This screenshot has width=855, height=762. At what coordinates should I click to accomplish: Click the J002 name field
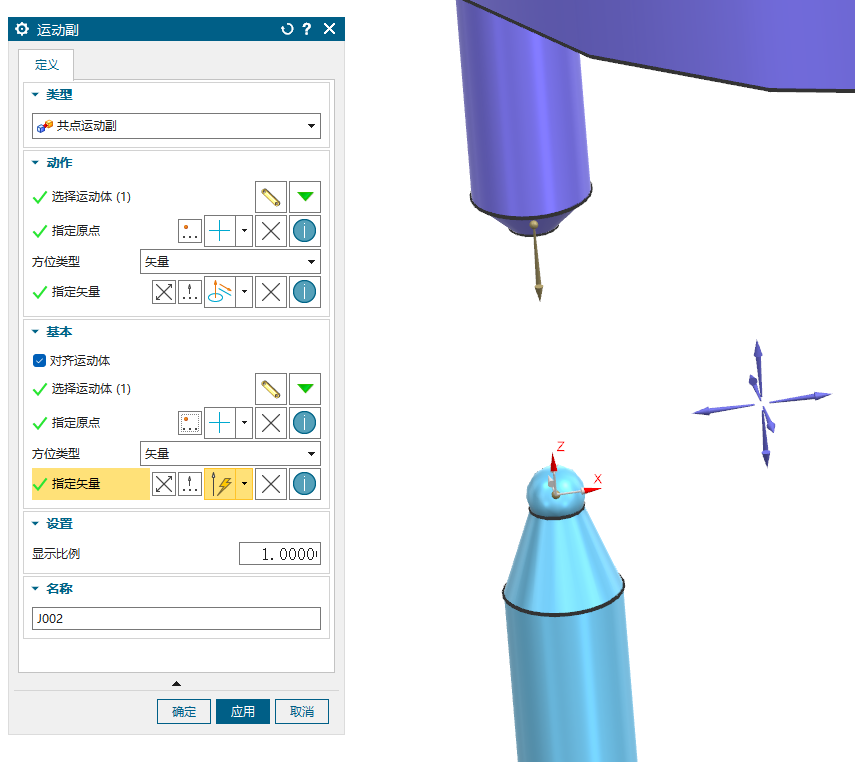tap(176, 619)
